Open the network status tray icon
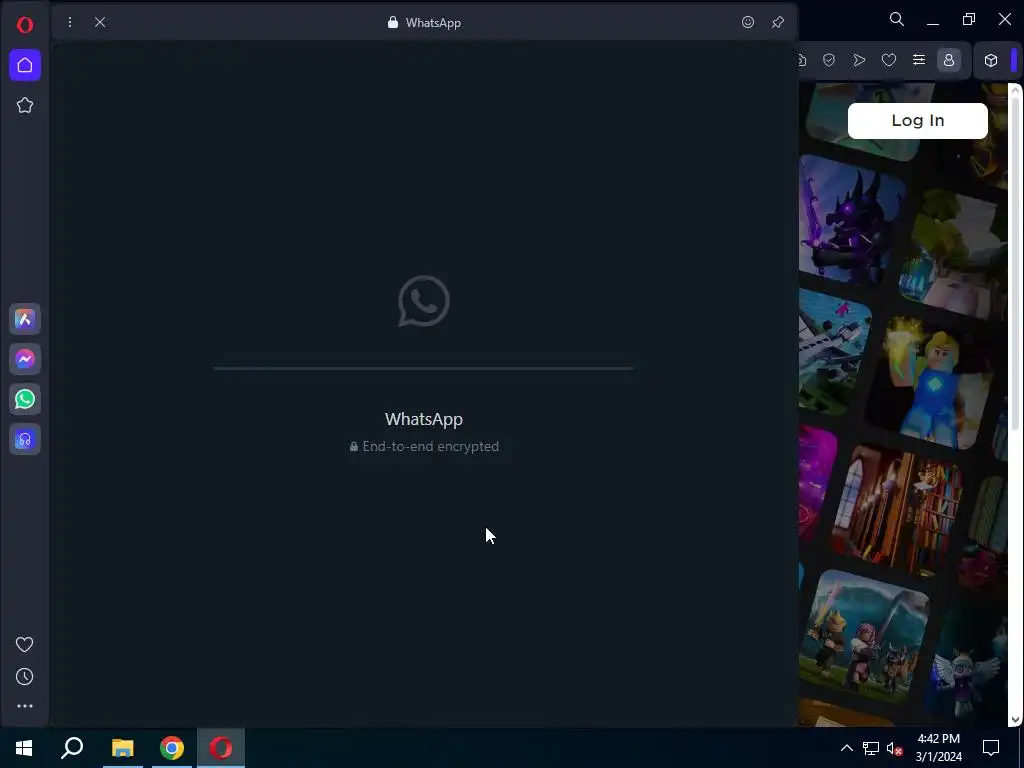 pyautogui.click(x=871, y=748)
